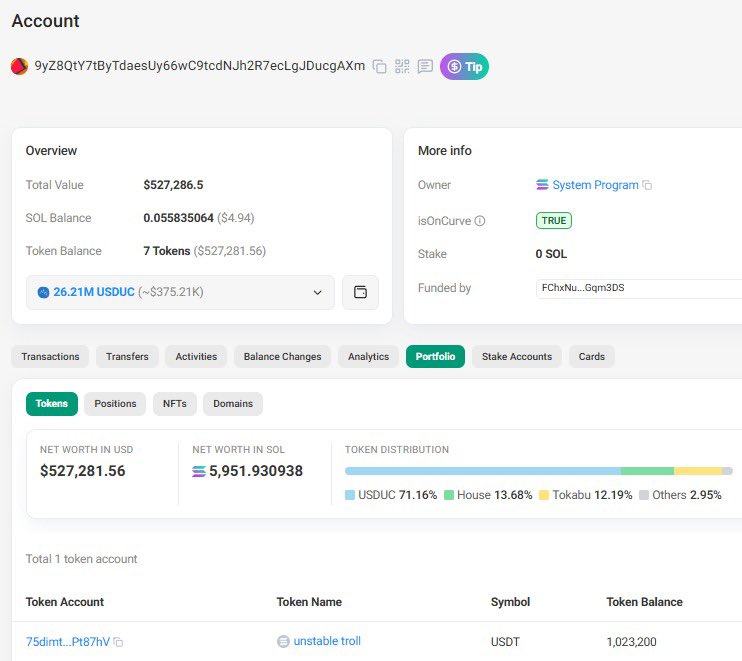
Task: Click the USDUC 71.16% legend swatch
Action: (350, 495)
